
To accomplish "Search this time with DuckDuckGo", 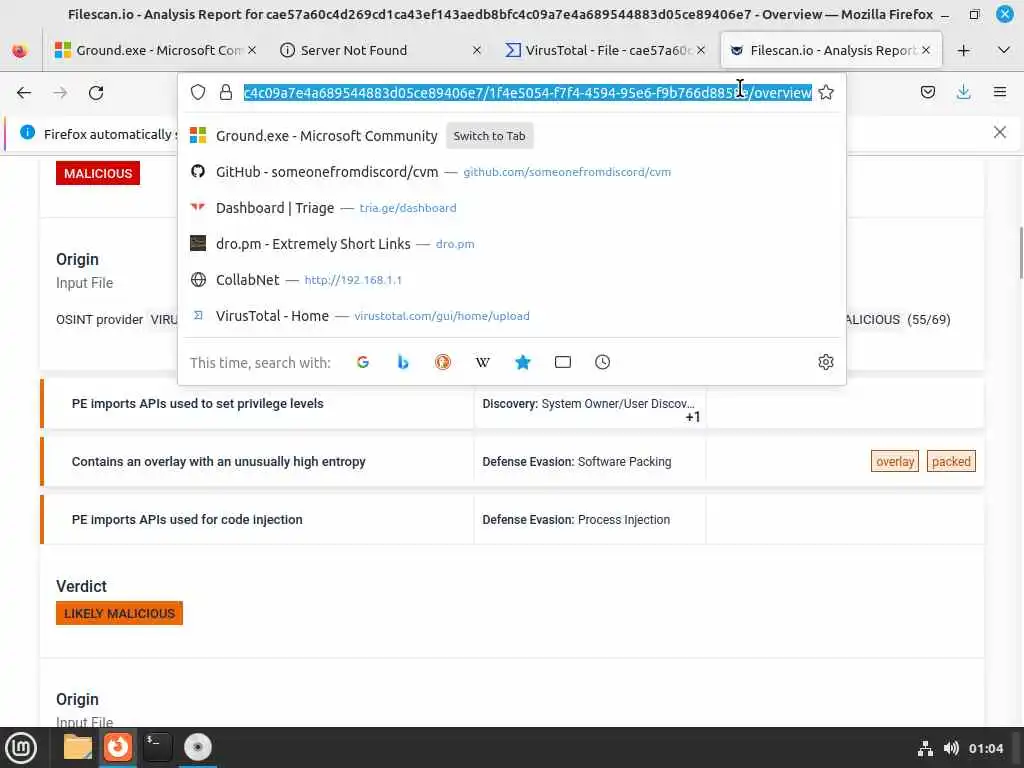I will pos(443,362).
